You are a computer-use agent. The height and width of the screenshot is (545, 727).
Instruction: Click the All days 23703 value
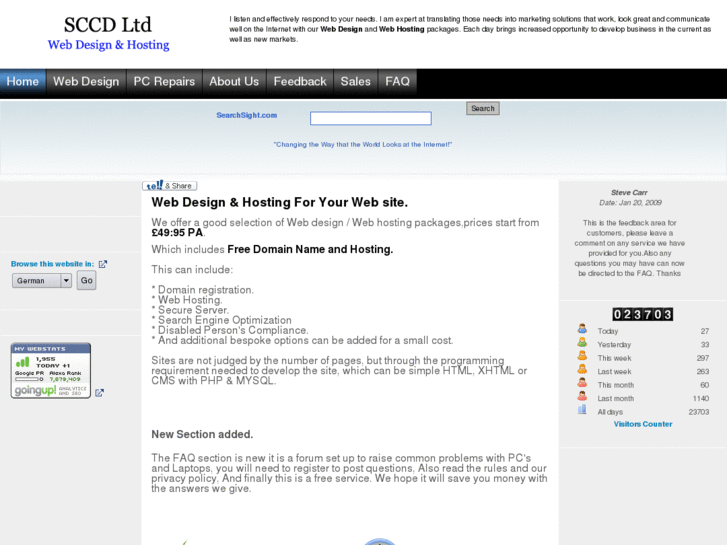point(699,412)
